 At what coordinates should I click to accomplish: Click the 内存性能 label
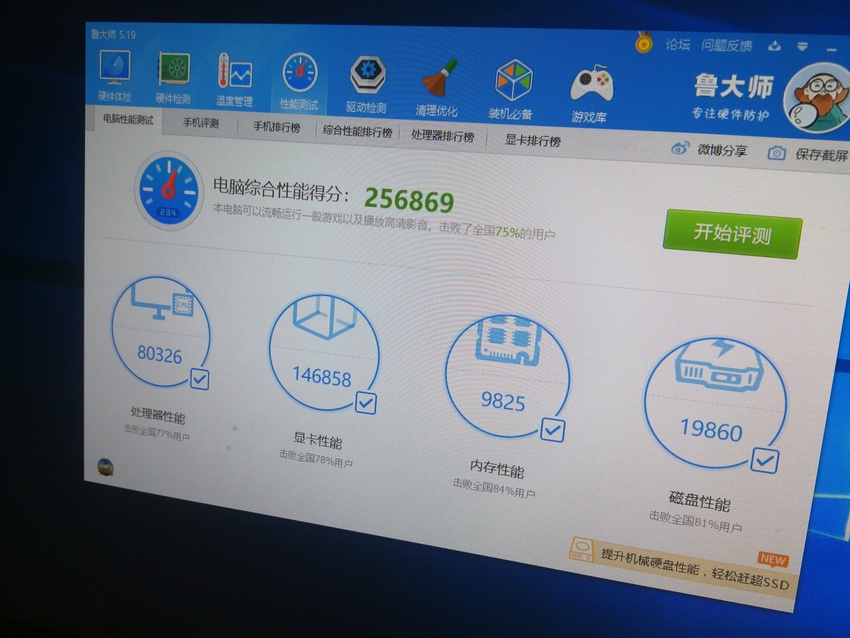[x=497, y=469]
